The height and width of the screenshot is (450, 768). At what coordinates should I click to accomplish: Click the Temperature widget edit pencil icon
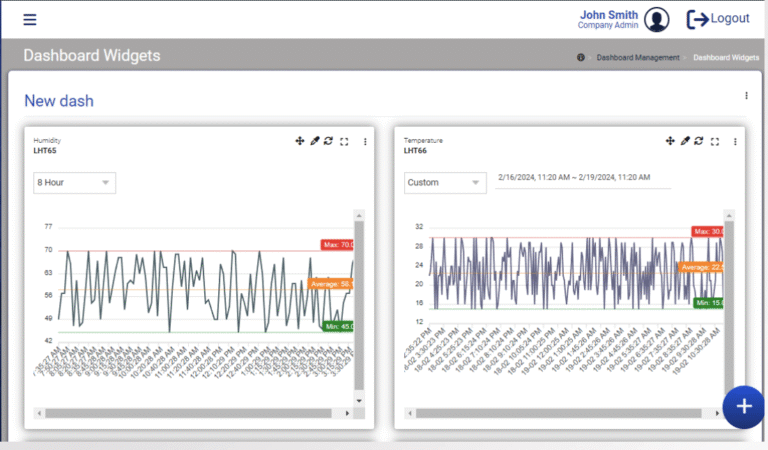(x=685, y=141)
